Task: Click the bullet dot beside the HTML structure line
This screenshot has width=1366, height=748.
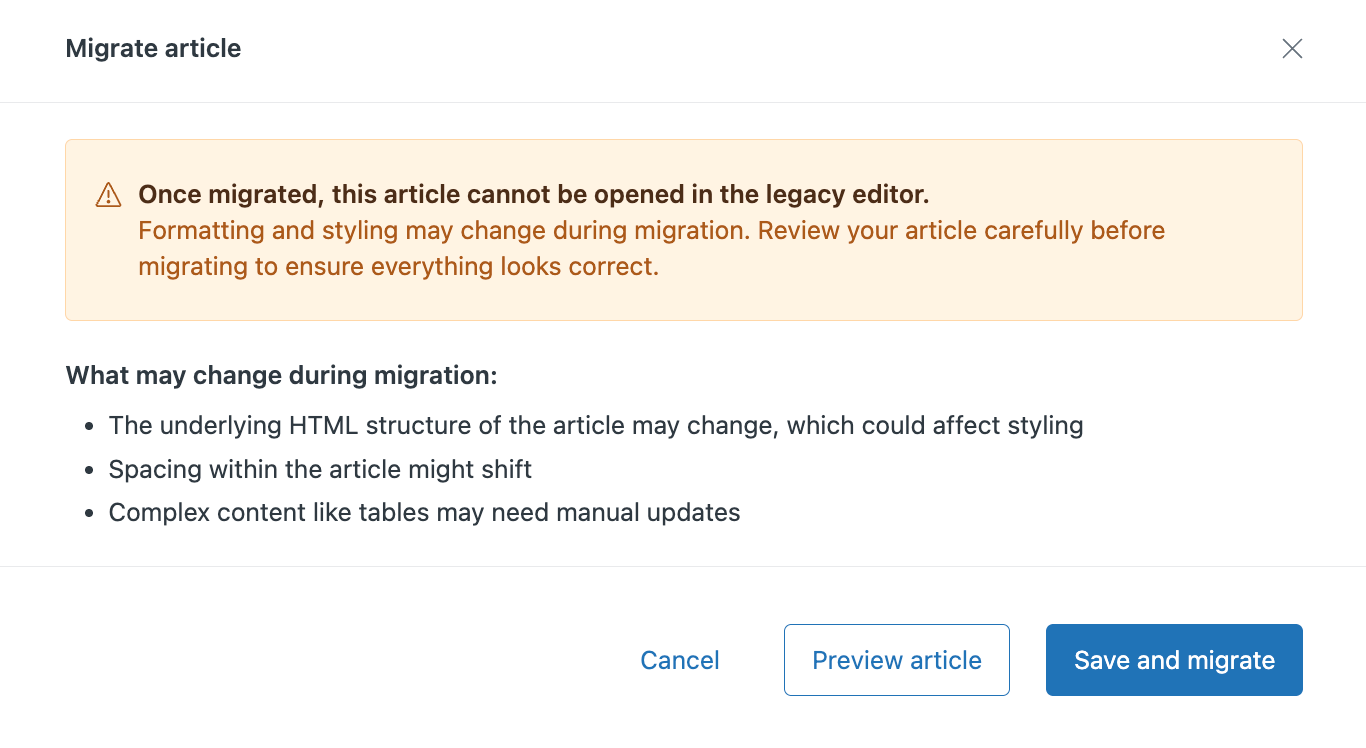Action: pyautogui.click(x=90, y=426)
